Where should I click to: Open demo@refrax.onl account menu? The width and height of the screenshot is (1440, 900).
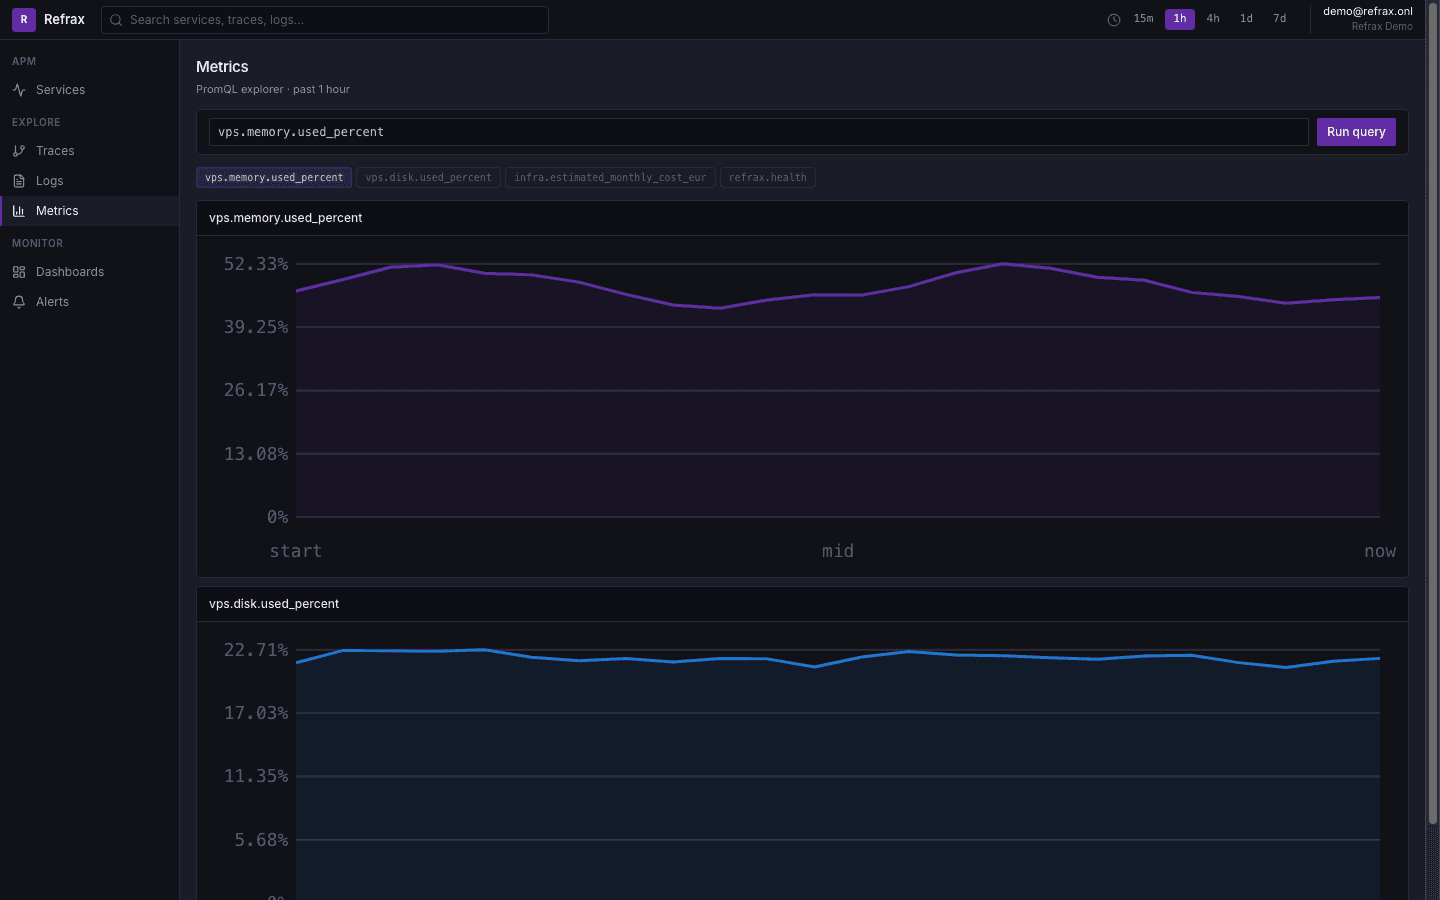pos(1367,19)
